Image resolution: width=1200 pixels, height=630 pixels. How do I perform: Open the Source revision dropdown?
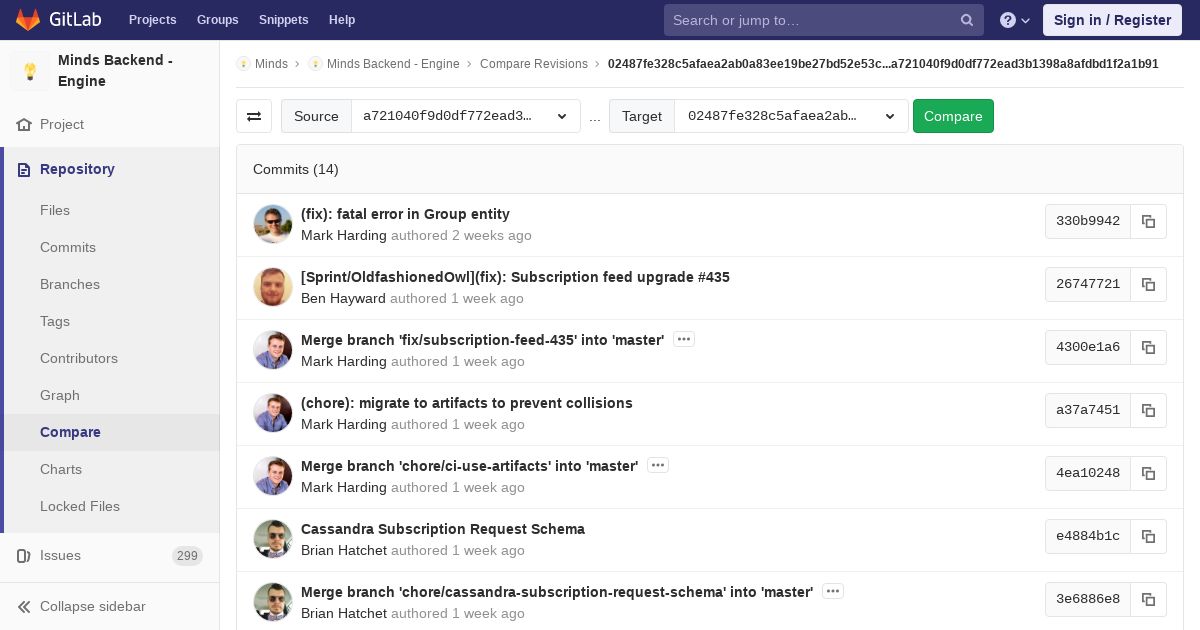click(466, 116)
